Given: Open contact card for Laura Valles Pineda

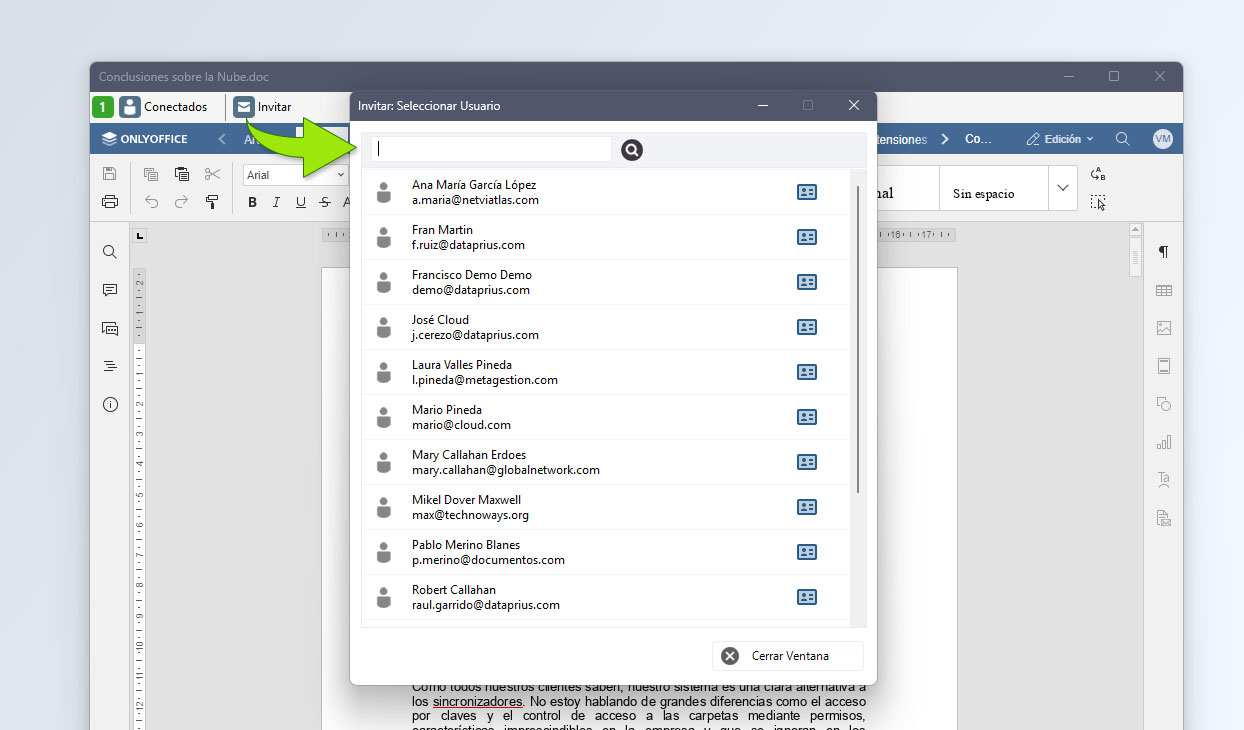Looking at the screenshot, I should (x=807, y=372).
